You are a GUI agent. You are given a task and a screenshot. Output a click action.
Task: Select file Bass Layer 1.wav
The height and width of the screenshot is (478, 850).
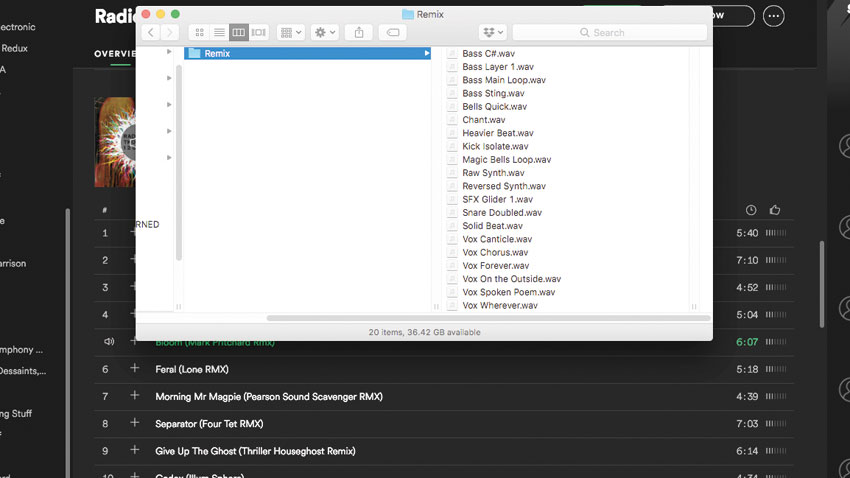(498, 67)
